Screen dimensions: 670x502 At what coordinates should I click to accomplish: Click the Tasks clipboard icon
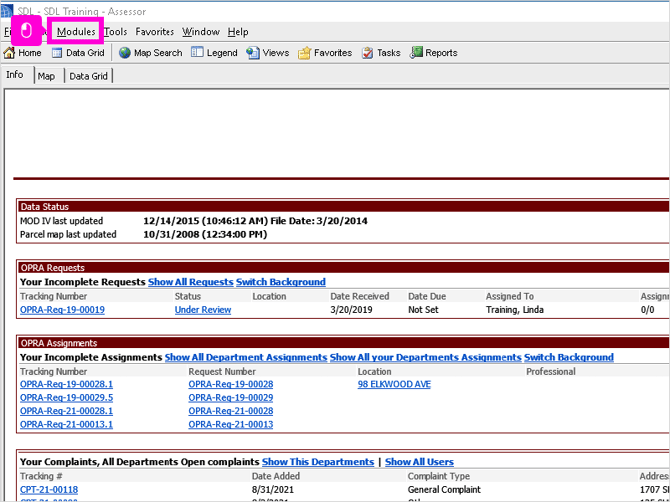click(367, 53)
